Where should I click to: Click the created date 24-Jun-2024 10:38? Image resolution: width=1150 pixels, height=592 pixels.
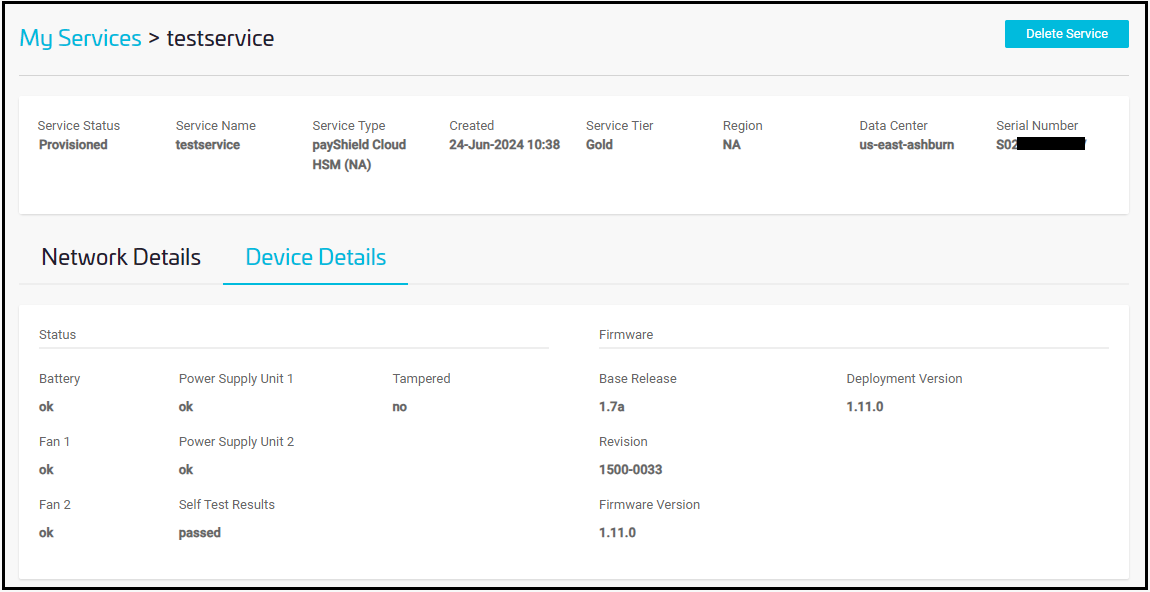pos(504,145)
